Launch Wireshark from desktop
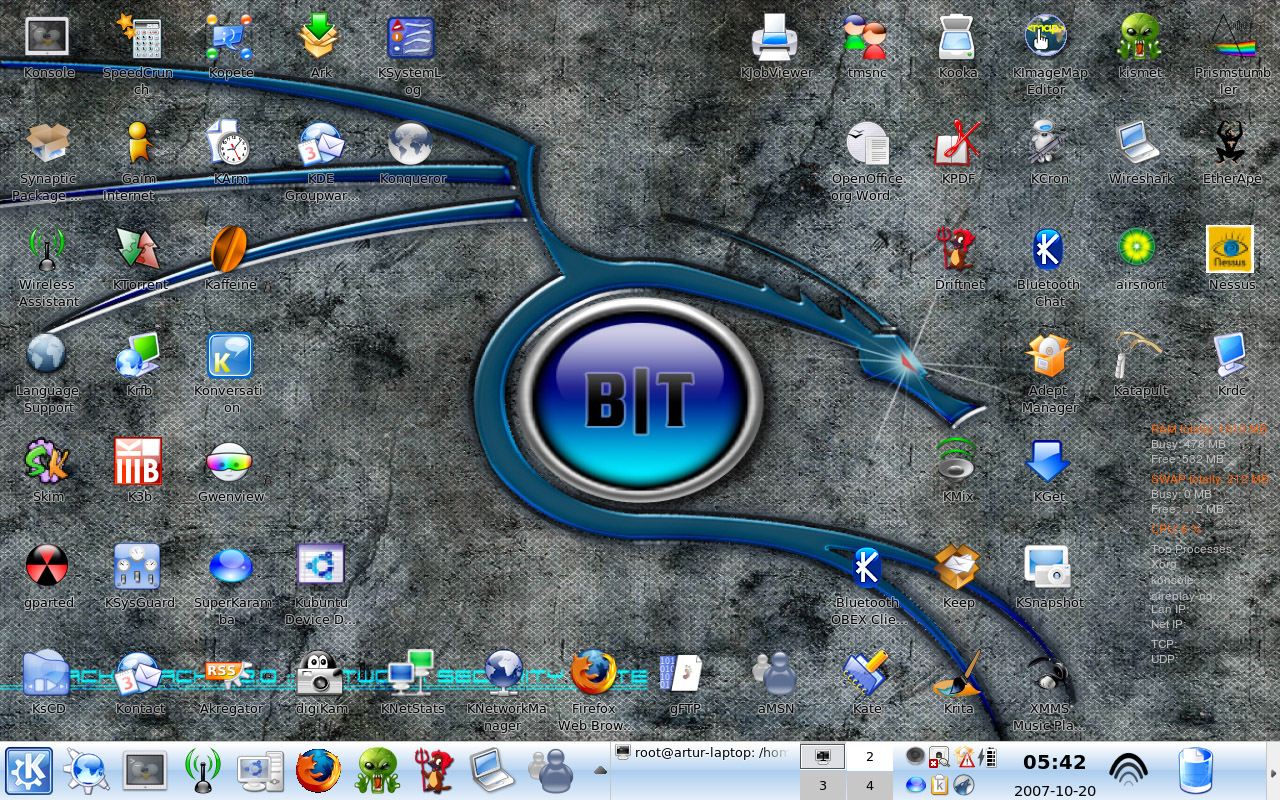Viewport: 1280px width, 800px height. [1139, 143]
